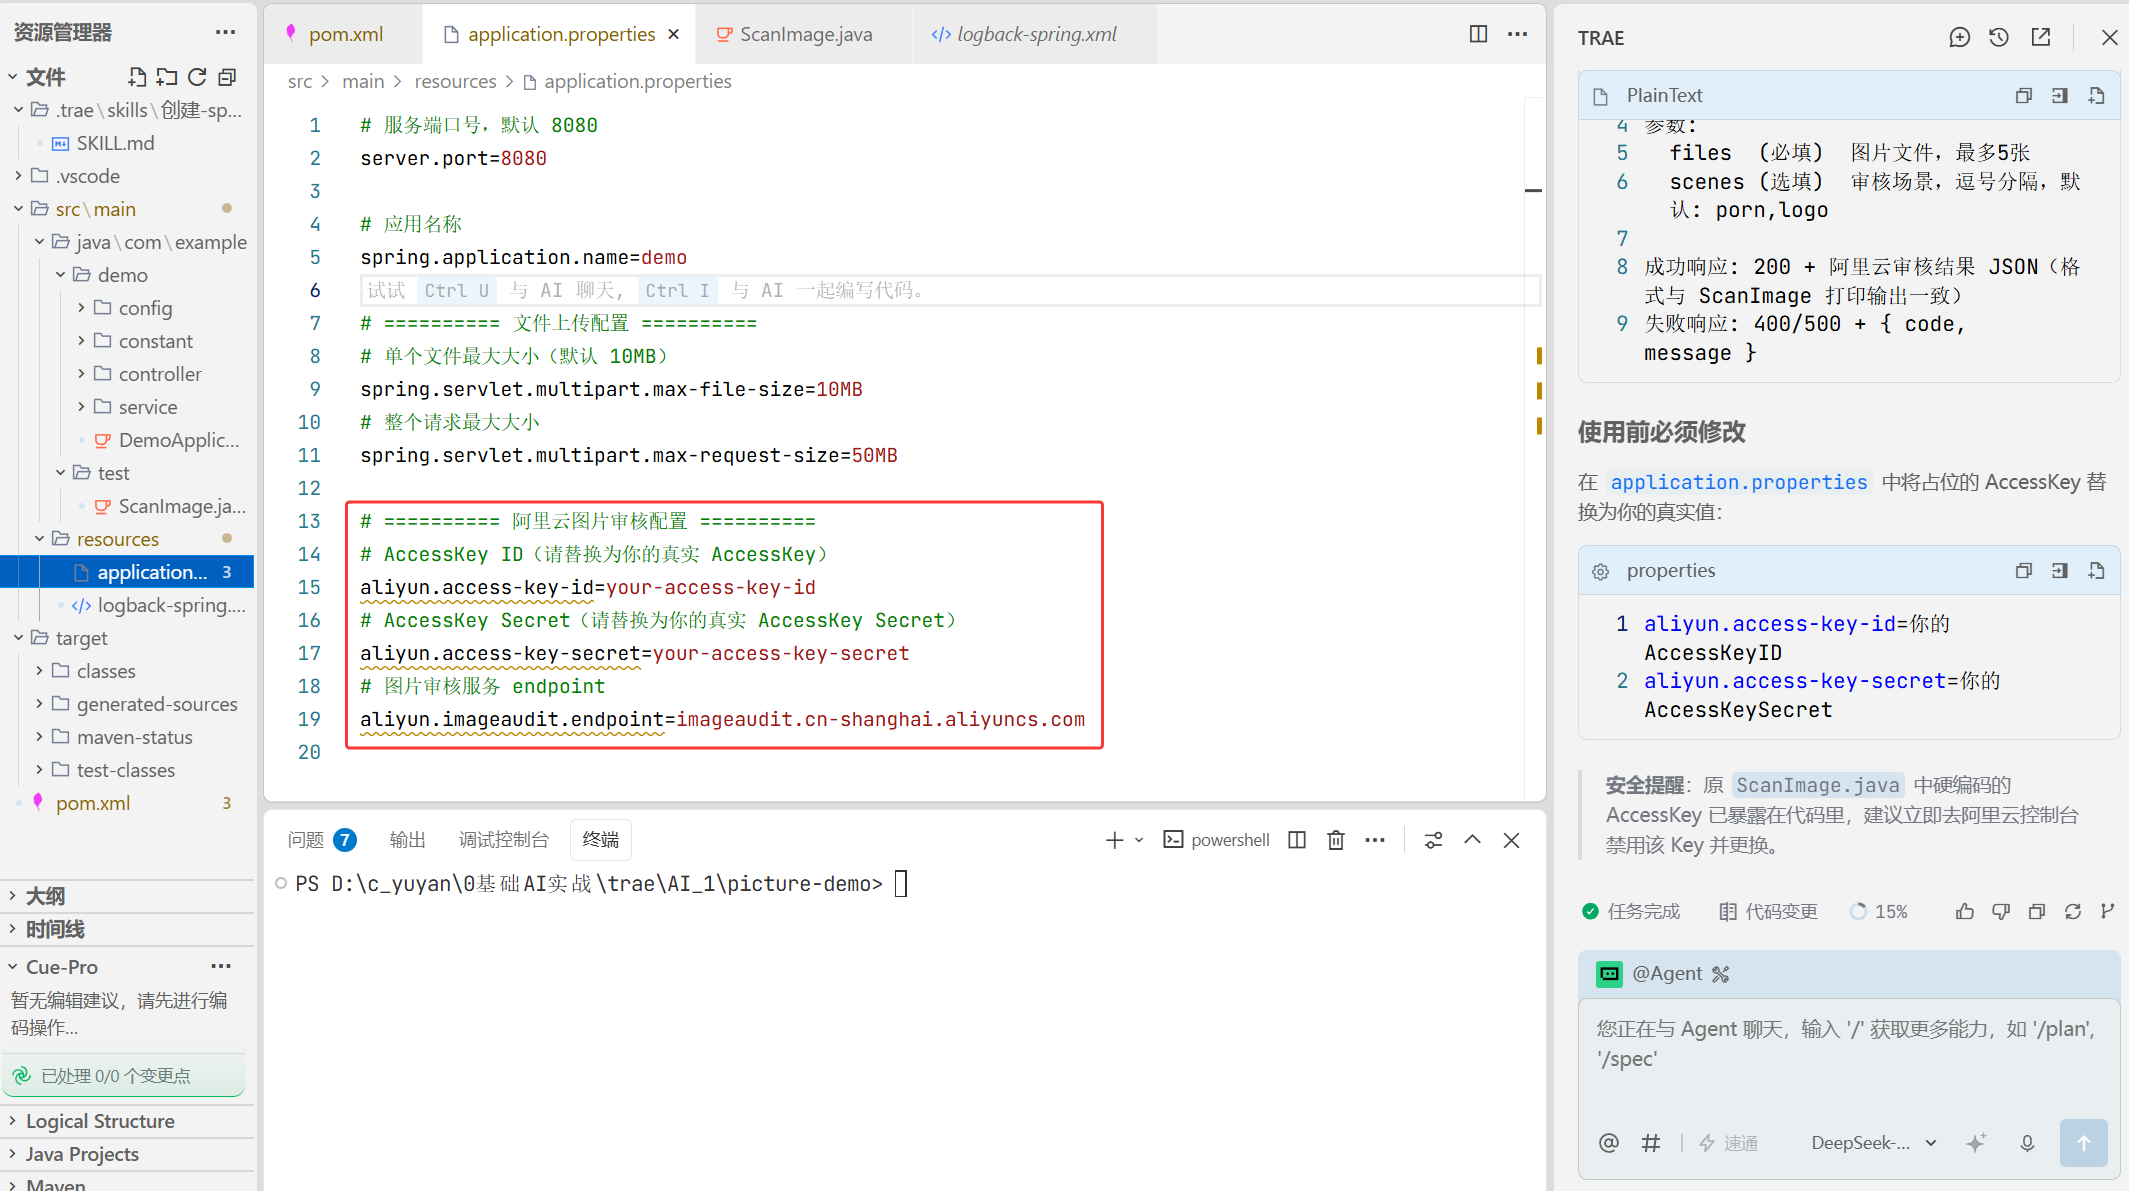
Task: Collapse the target folder
Action: (18, 638)
